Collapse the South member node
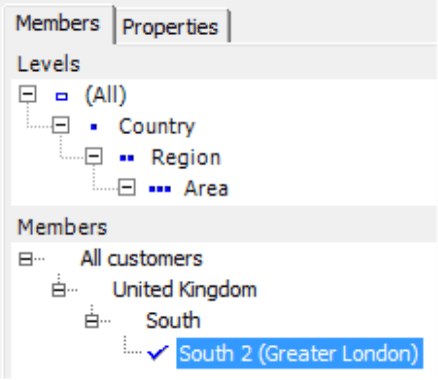Screen dimensions: 438x380 (92, 321)
